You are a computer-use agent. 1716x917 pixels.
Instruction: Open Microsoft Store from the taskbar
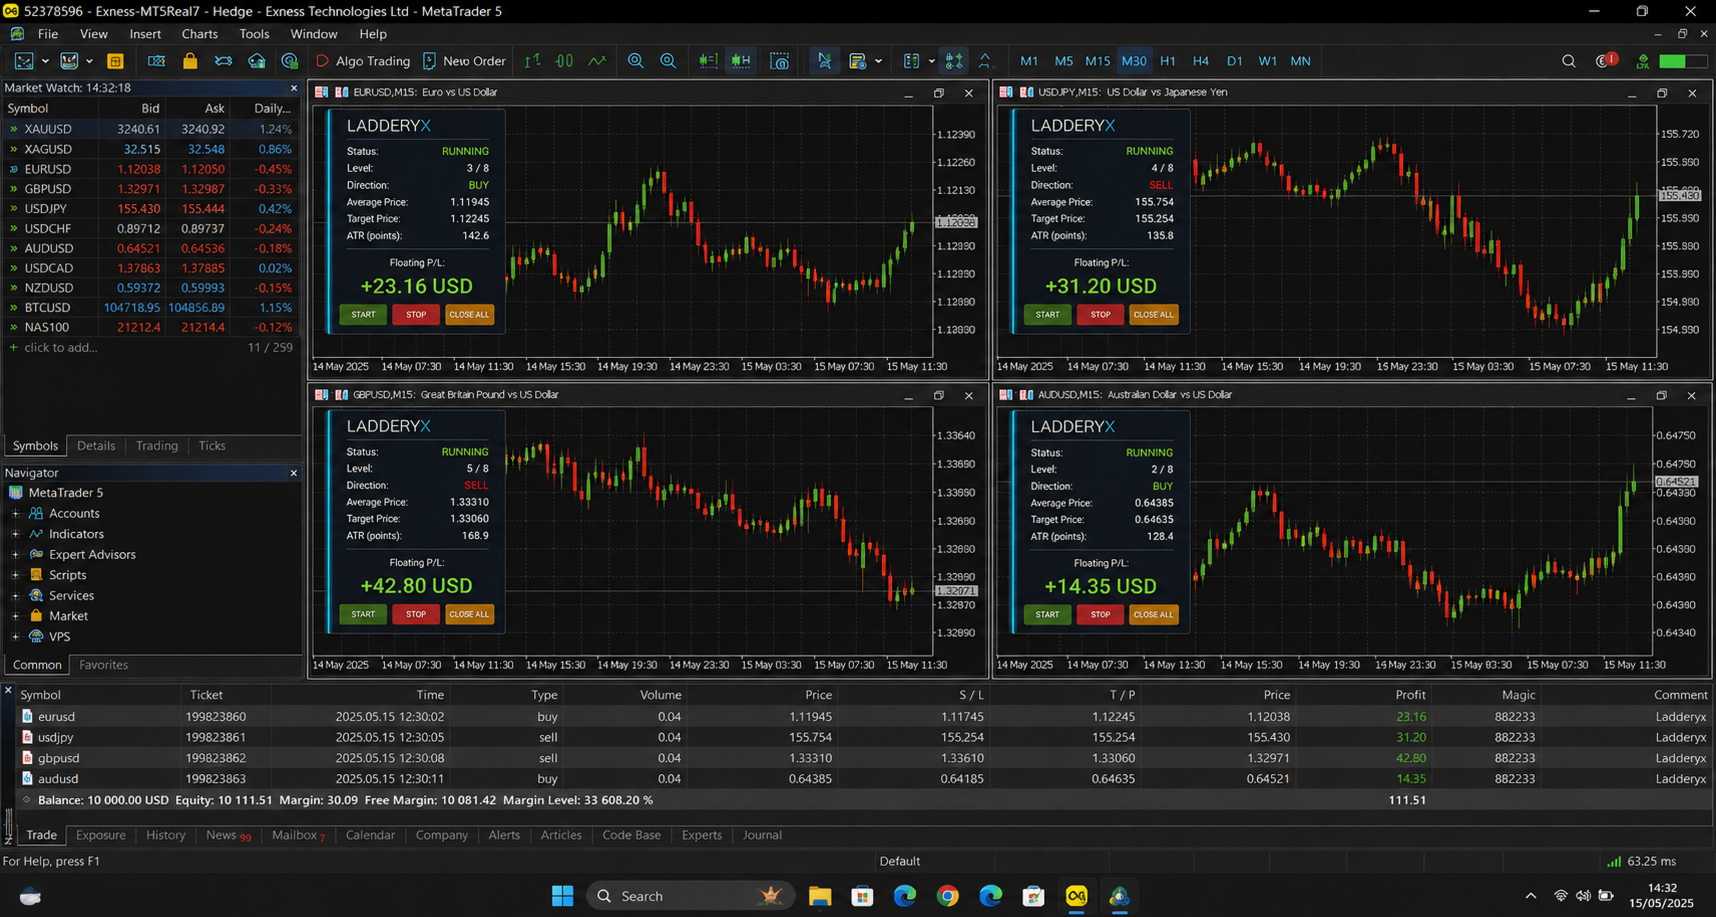coord(862,896)
